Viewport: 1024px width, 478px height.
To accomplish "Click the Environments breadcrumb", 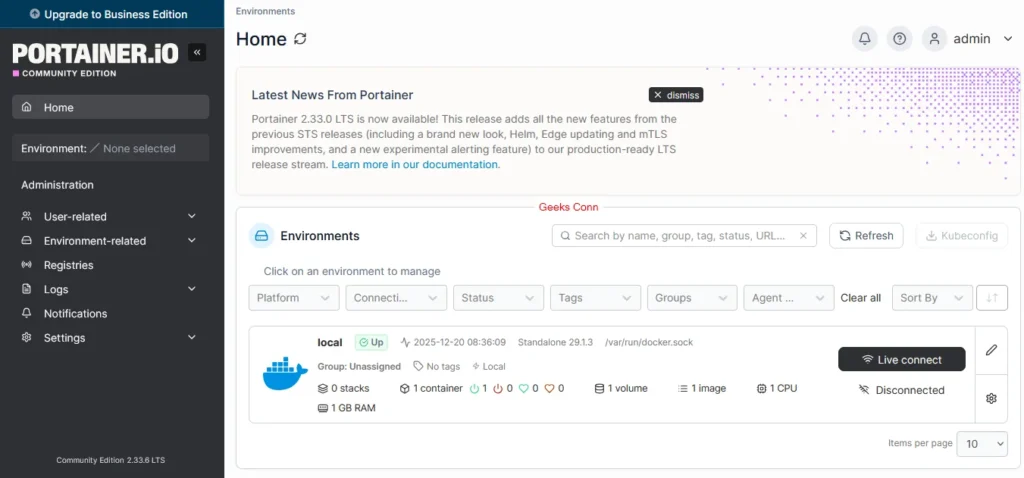I will [x=265, y=11].
